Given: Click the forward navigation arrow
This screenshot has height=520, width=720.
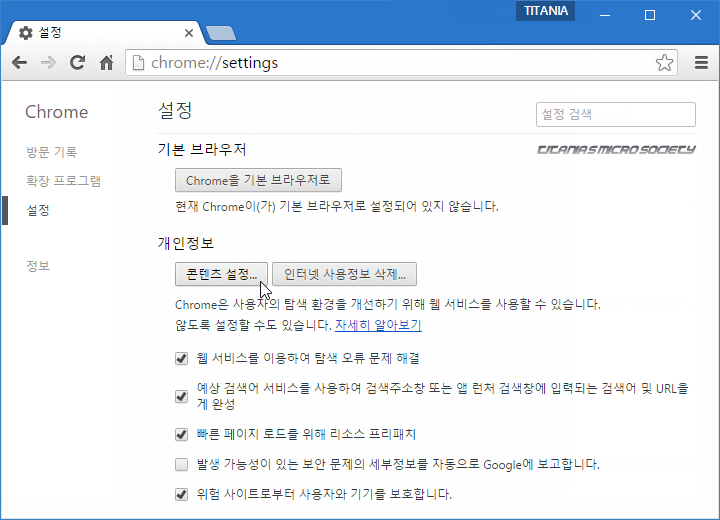Looking at the screenshot, I should [48, 62].
